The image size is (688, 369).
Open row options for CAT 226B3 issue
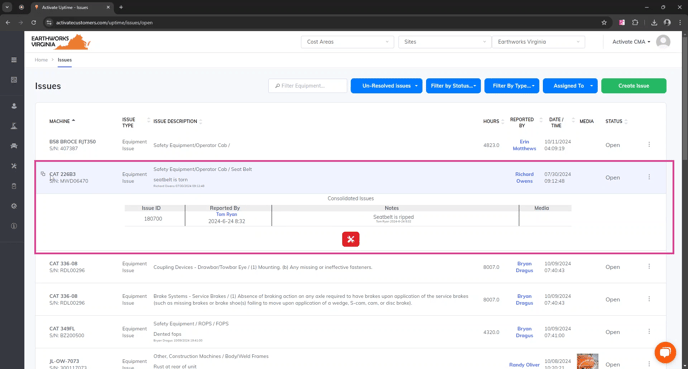[649, 177]
